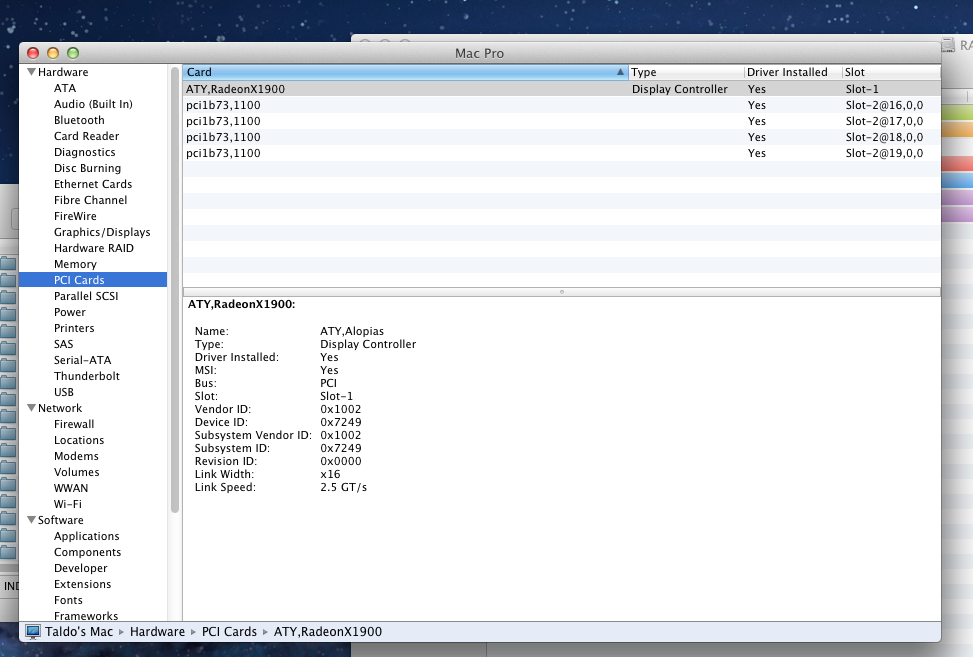Click the split pane divider handle
The height and width of the screenshot is (657, 973).
[562, 292]
